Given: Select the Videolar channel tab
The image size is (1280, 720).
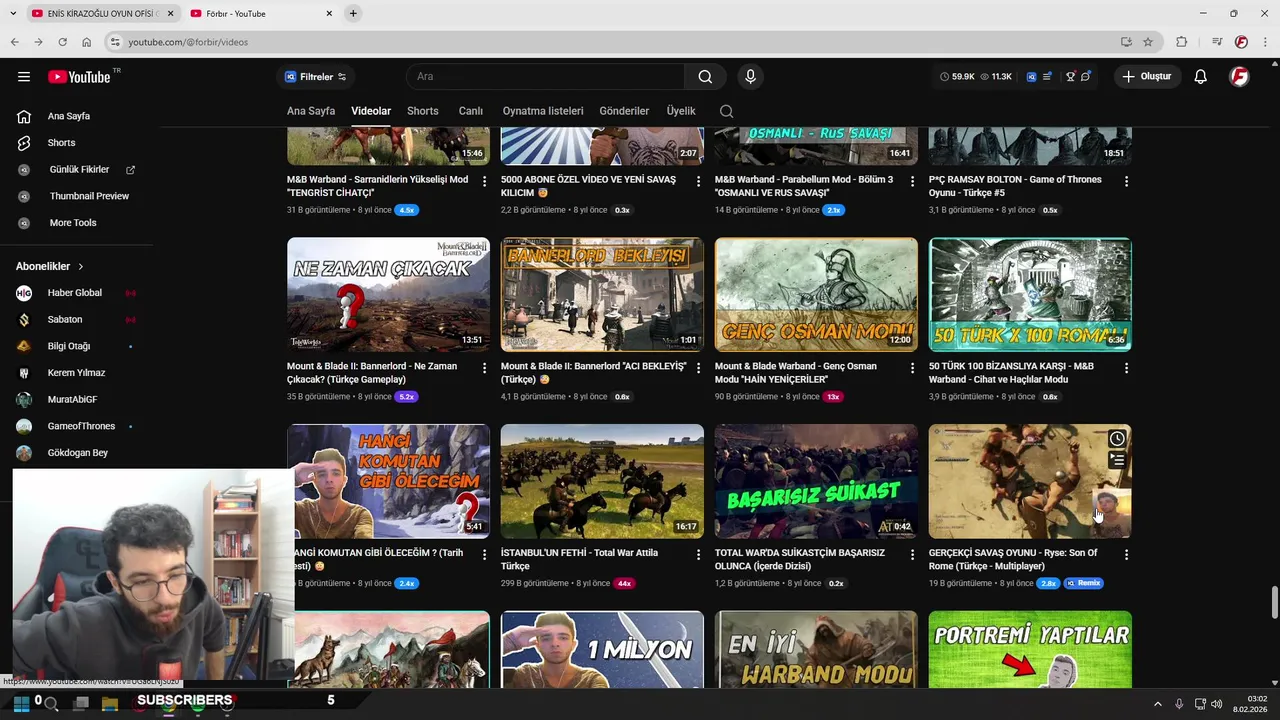Looking at the screenshot, I should [x=371, y=111].
